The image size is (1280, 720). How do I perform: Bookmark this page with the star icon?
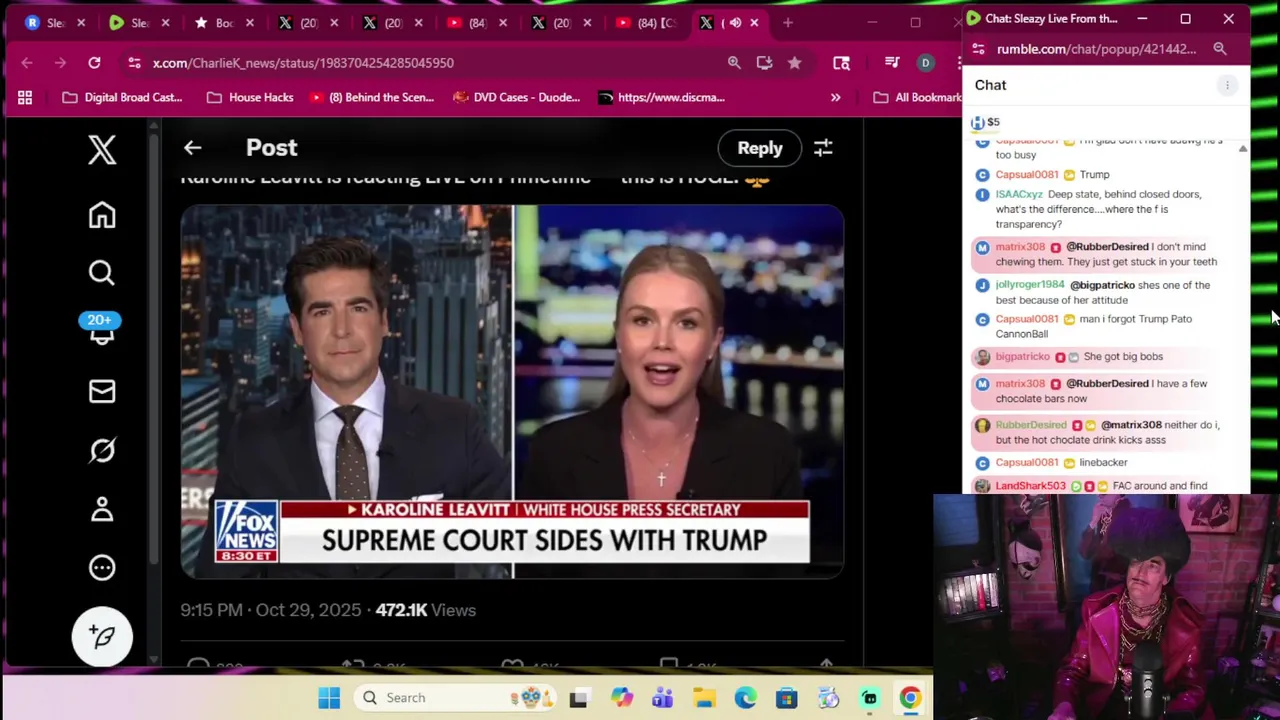794,63
